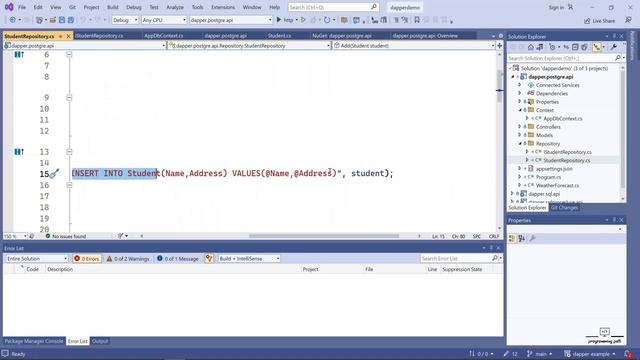Viewport: 640px width, 360px height.
Task: Click the Property Pages wrench in Properties panel
Action: click(532, 239)
